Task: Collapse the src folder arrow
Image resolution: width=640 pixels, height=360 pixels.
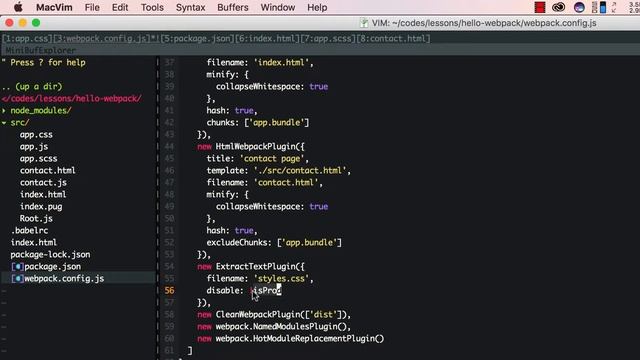Action: click(4, 122)
